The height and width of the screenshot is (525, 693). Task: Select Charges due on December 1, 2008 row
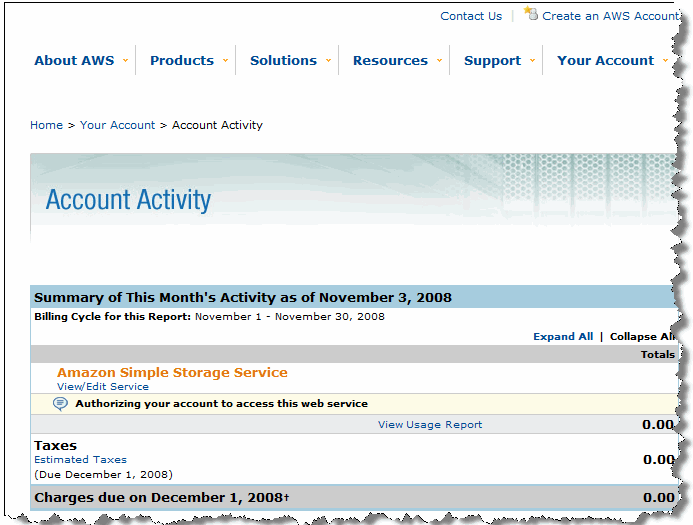point(354,497)
